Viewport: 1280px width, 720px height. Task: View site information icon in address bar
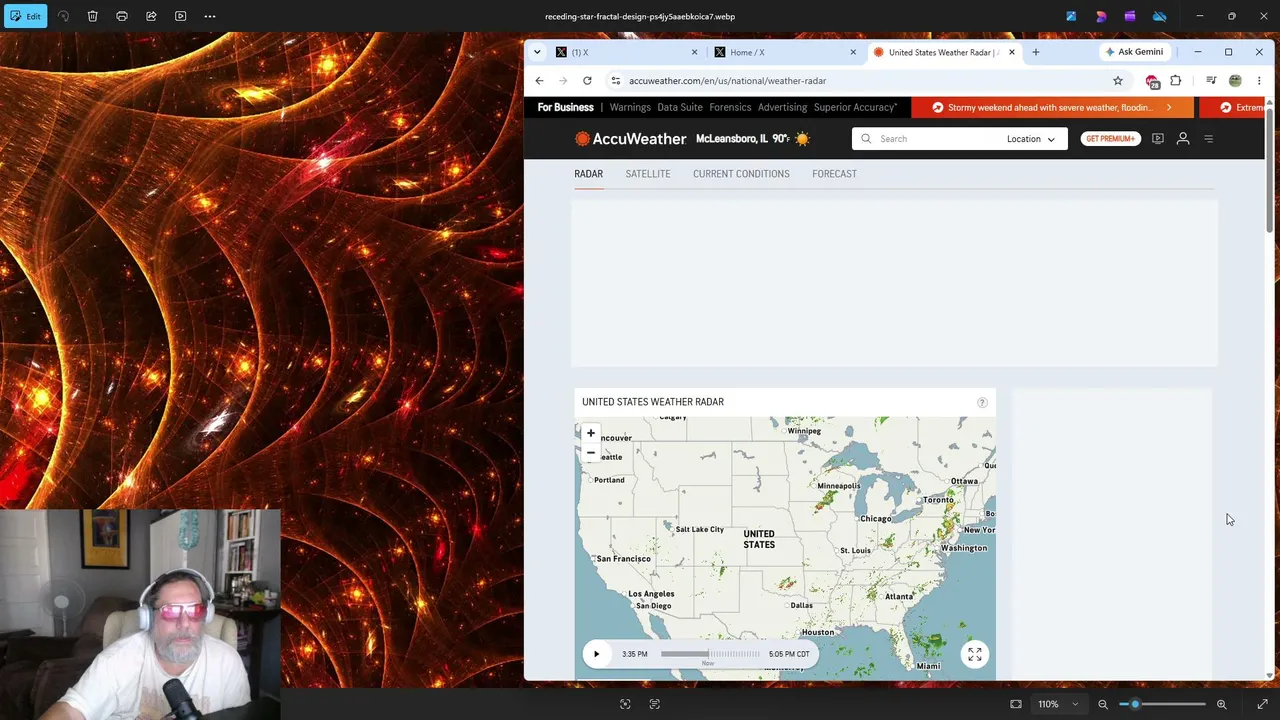[616, 81]
